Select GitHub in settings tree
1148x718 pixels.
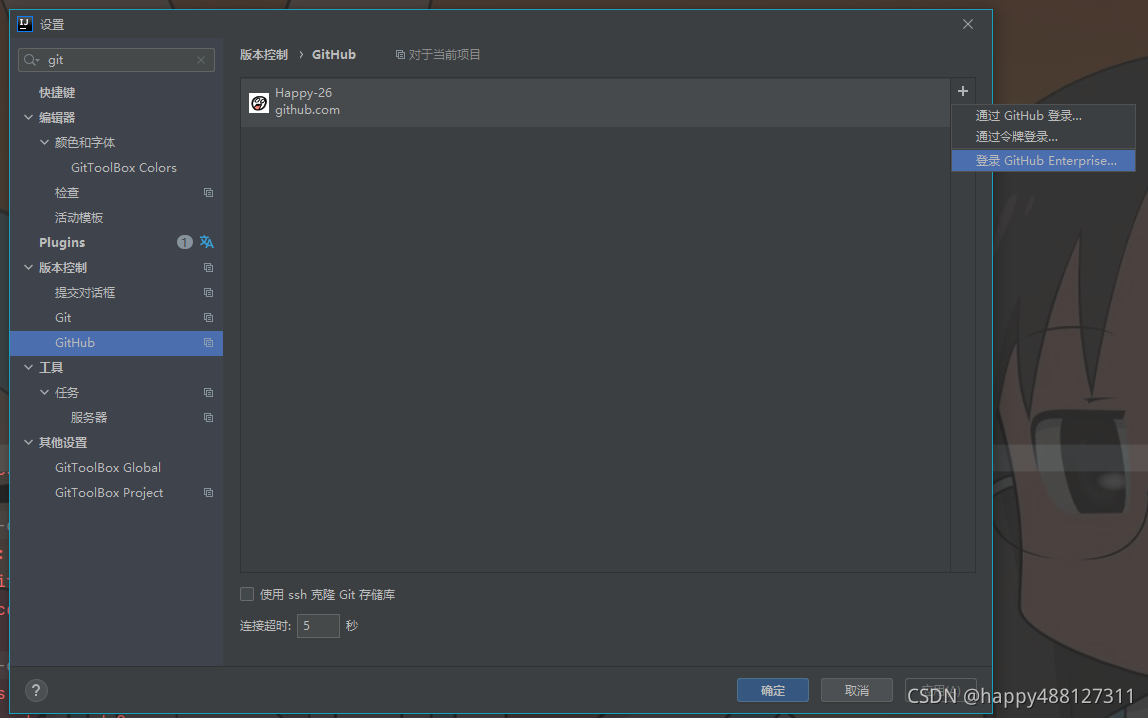116,343
